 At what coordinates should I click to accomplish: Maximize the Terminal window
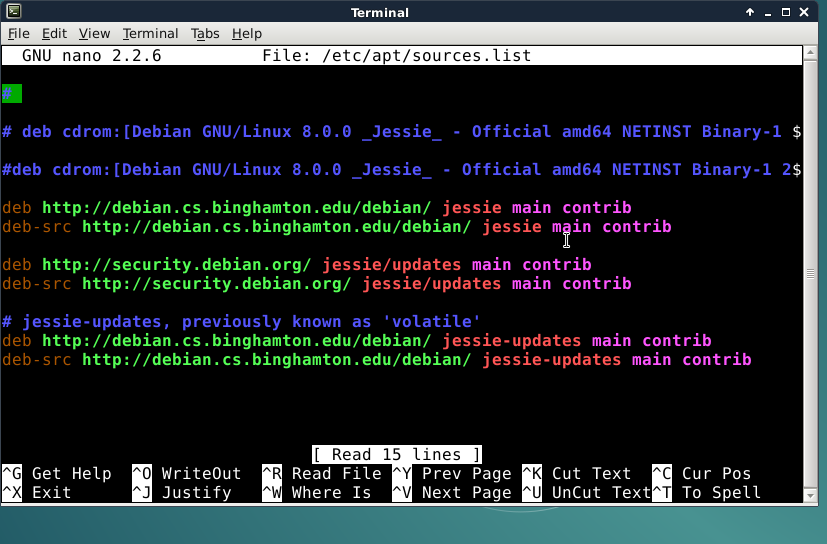point(786,12)
